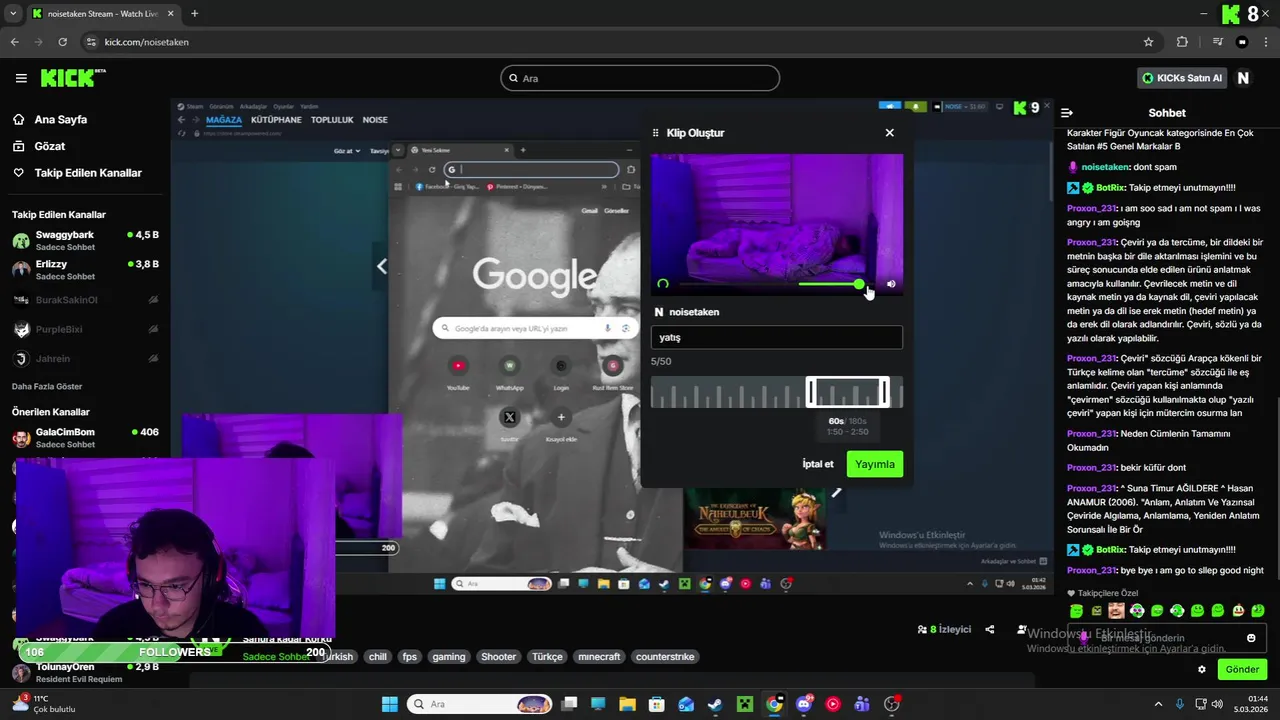Click the Kick search box 'Ara'
Viewport: 1280px width, 720px height.
[x=640, y=78]
